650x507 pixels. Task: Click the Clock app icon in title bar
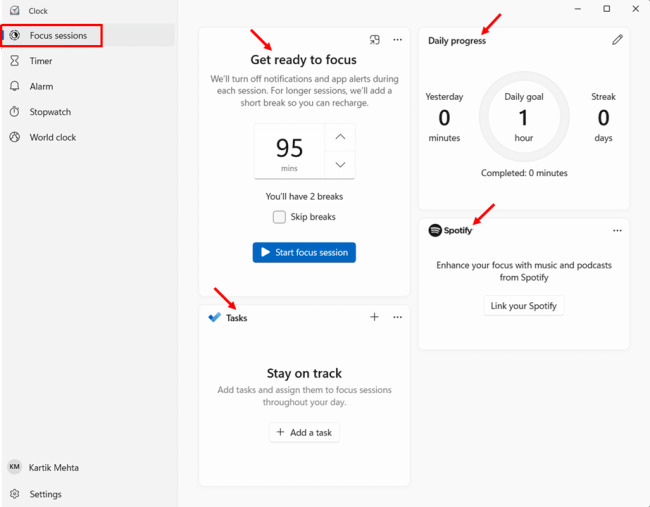click(x=15, y=10)
